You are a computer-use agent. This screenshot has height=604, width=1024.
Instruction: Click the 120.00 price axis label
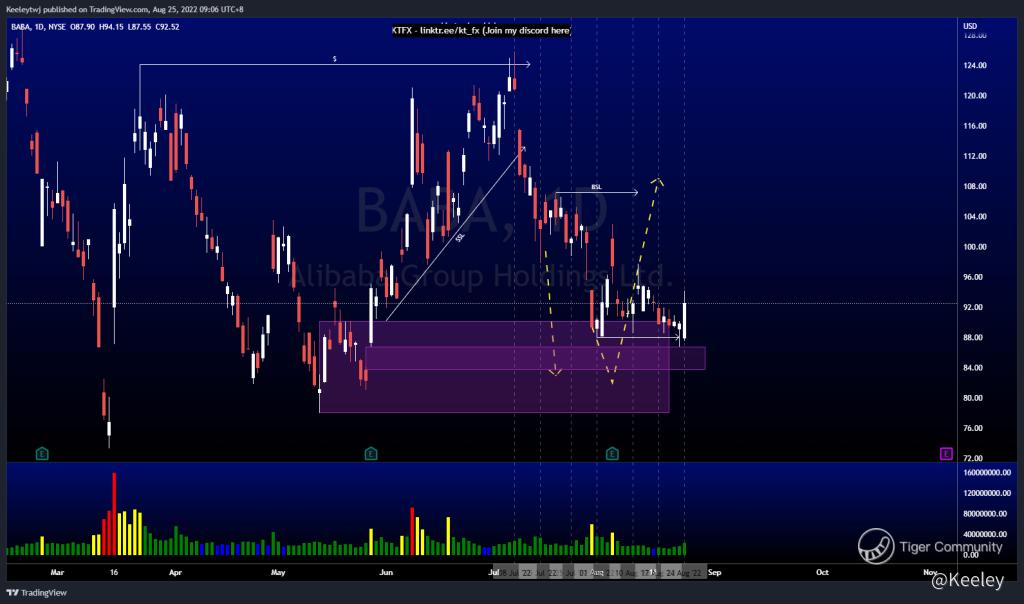click(974, 95)
